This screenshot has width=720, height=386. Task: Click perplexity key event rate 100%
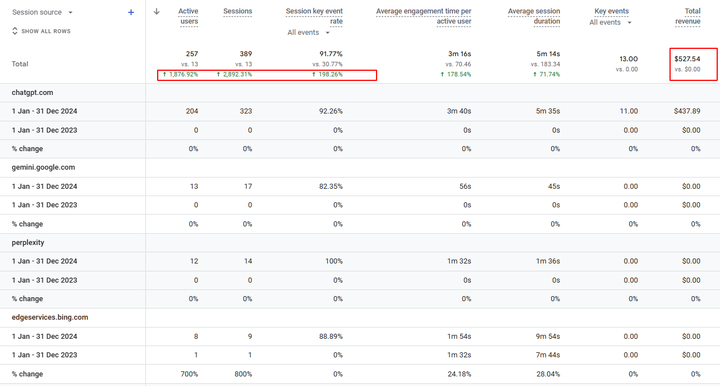[x=334, y=261]
